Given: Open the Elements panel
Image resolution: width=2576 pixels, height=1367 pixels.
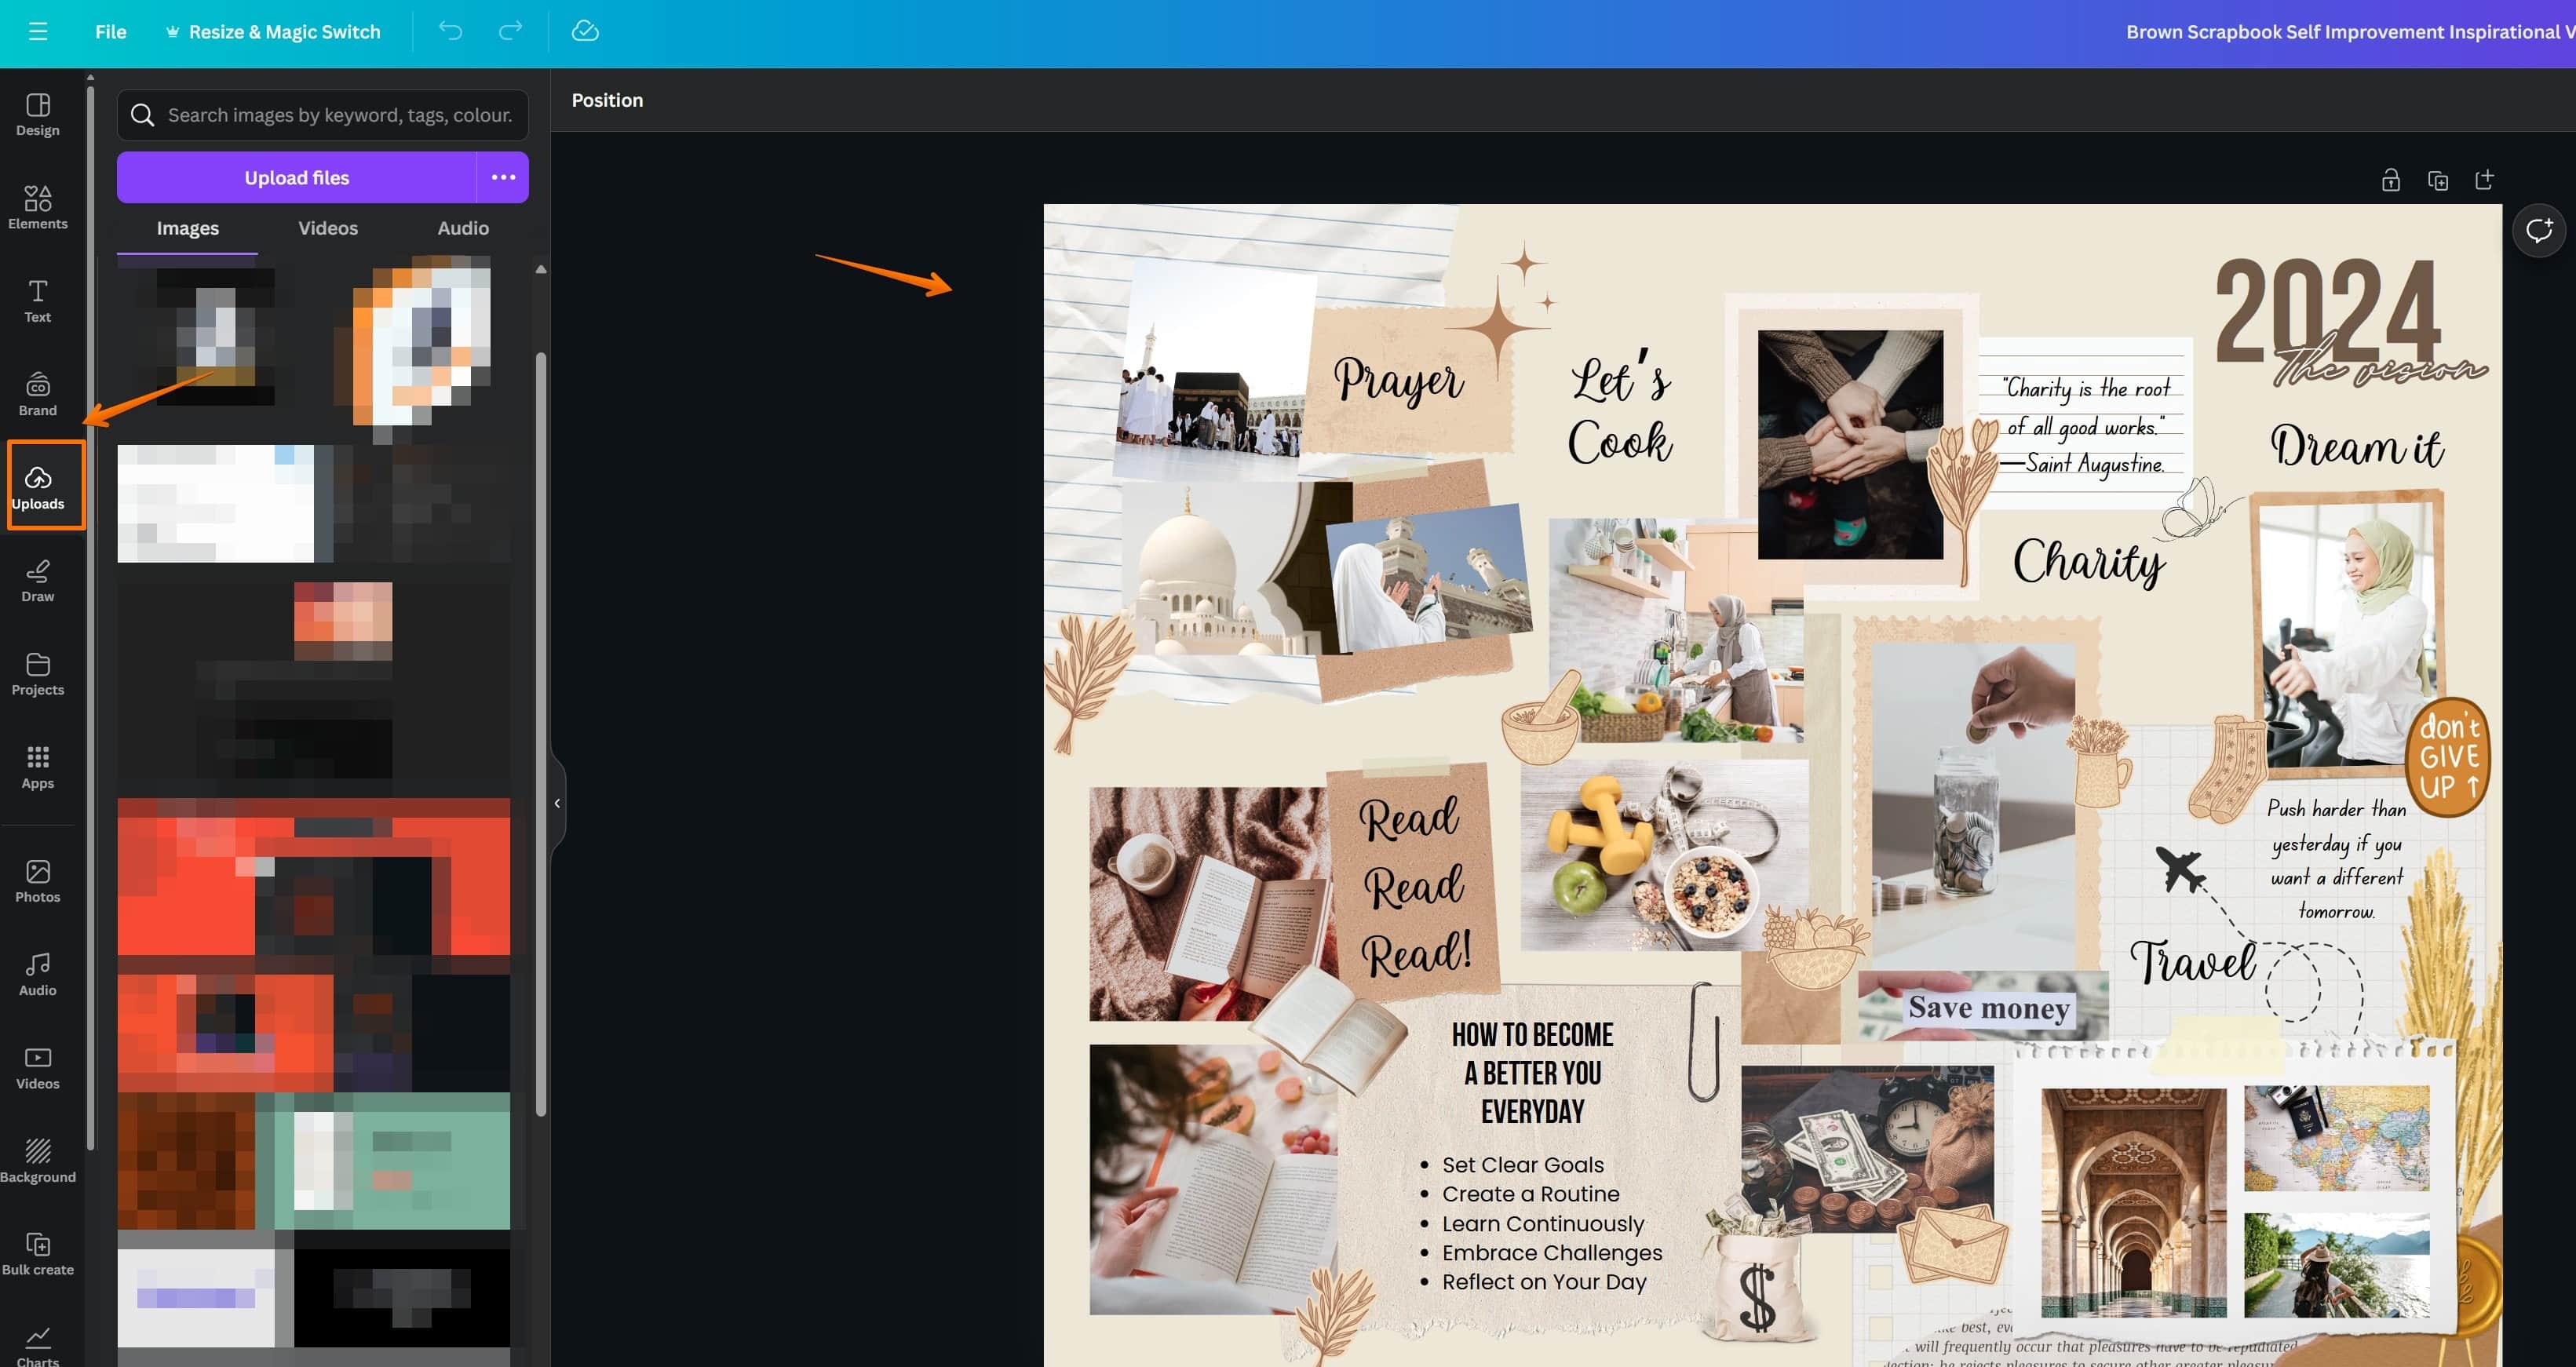Looking at the screenshot, I should coord(38,206).
